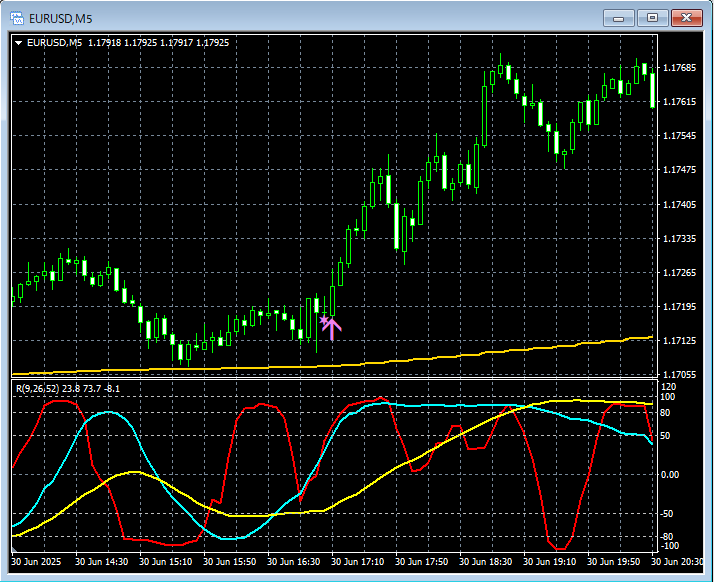Click the 100 level on indicator scale
715x582 pixels.
pos(668,397)
